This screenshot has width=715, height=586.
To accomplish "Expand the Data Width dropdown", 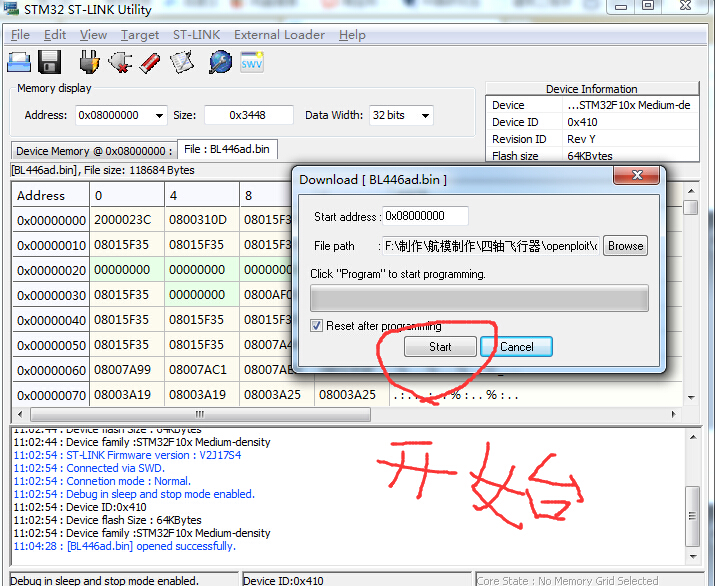I will point(425,115).
